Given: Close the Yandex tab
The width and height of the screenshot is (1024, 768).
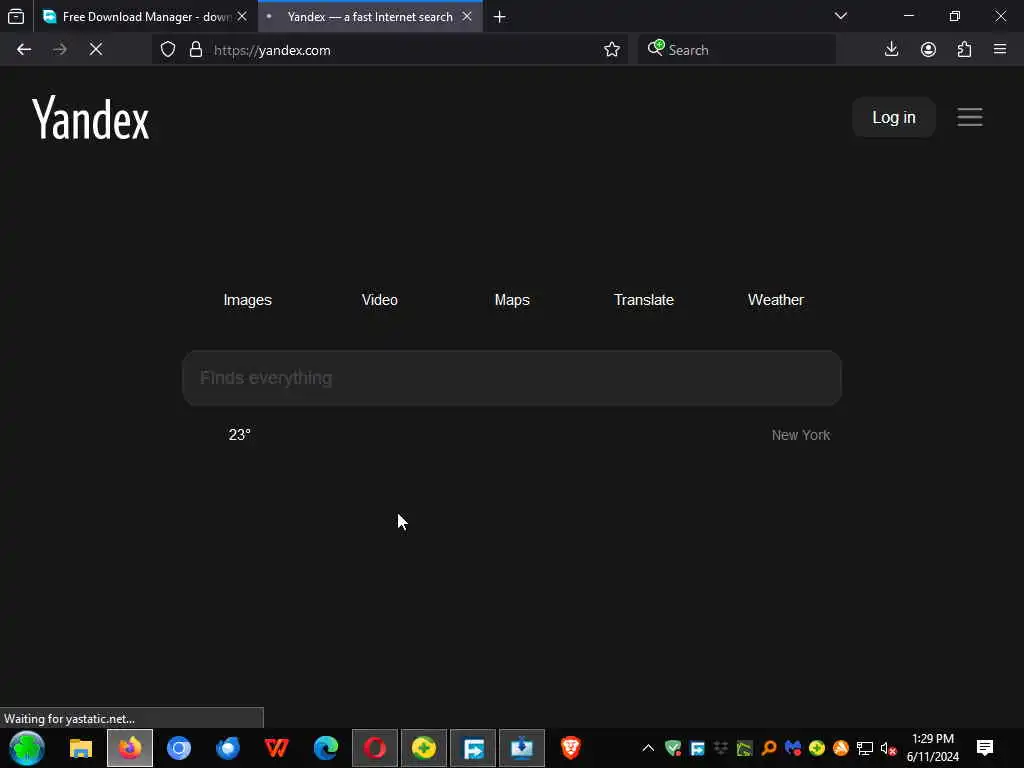Looking at the screenshot, I should coord(467,16).
